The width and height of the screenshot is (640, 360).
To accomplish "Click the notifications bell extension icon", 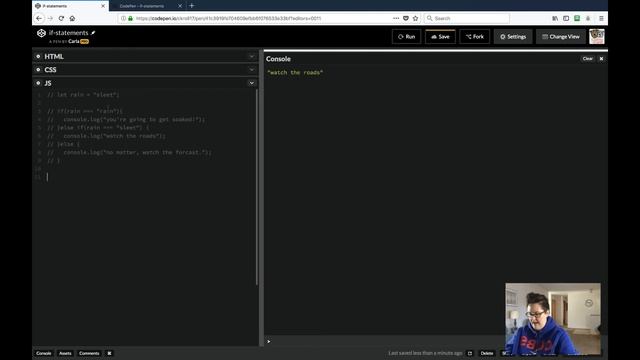I will (x=588, y=18).
